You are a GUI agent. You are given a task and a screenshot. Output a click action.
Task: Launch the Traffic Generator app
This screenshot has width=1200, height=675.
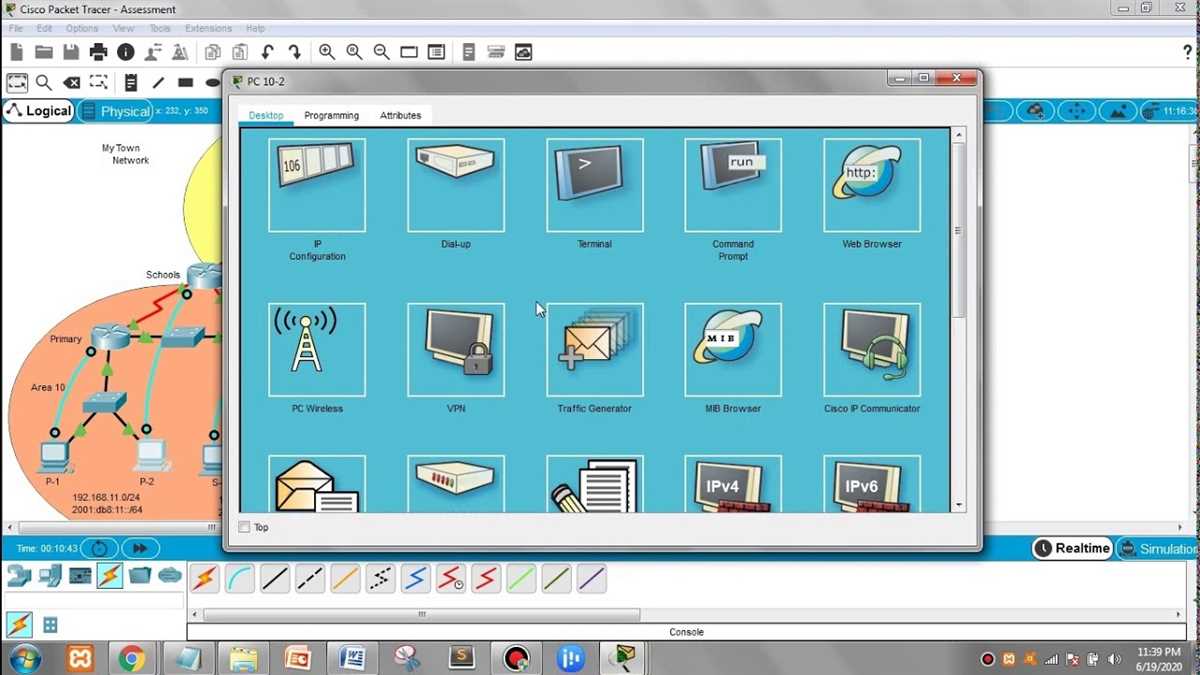(595, 350)
